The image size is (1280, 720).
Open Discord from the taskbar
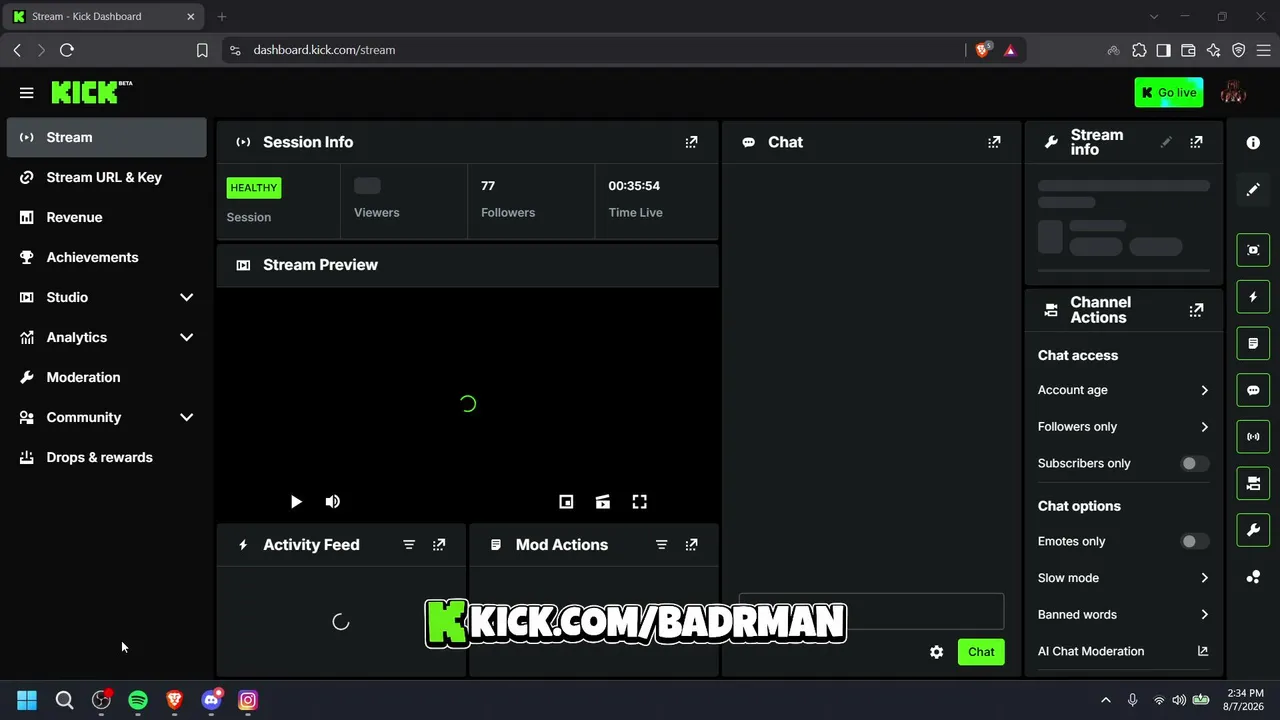(x=211, y=700)
